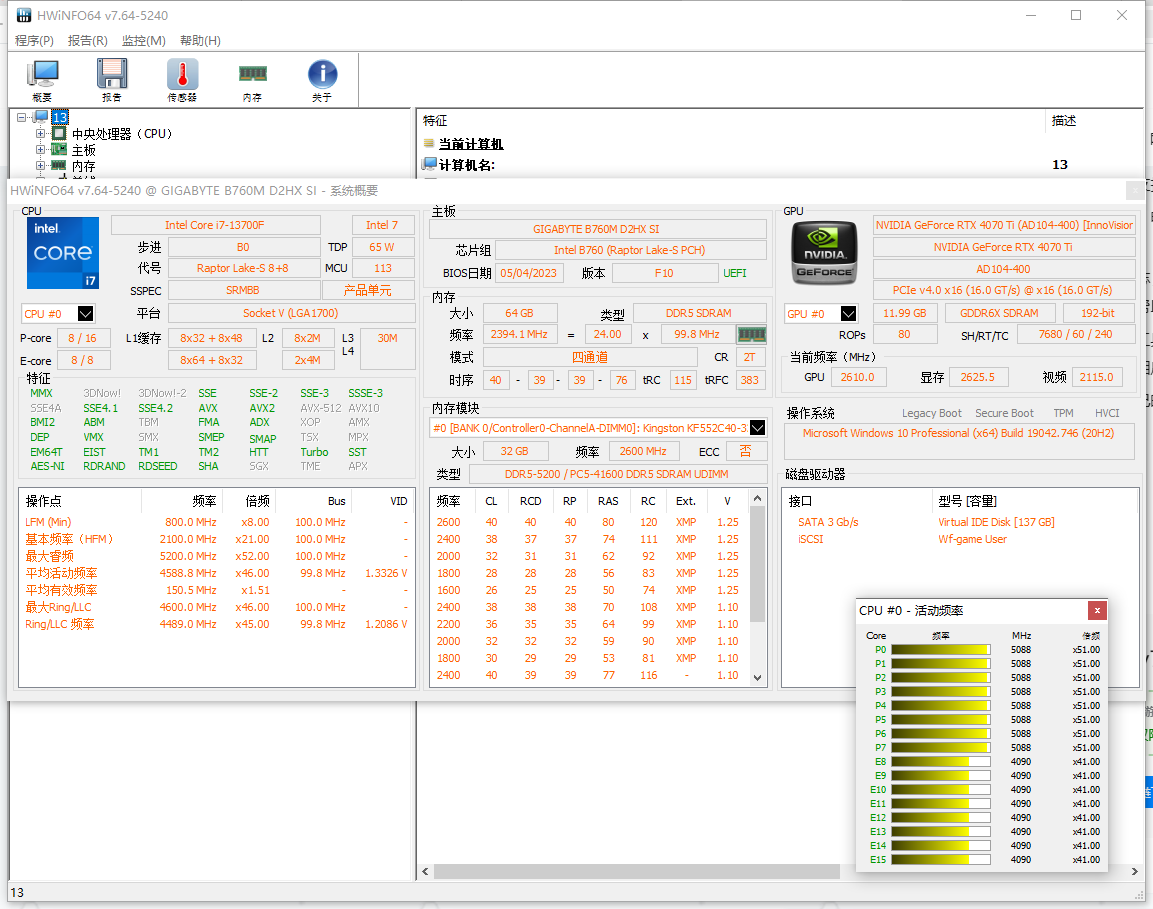Click the HWiNFO64 title bar app icon
This screenshot has height=909, width=1153.
click(x=24, y=15)
